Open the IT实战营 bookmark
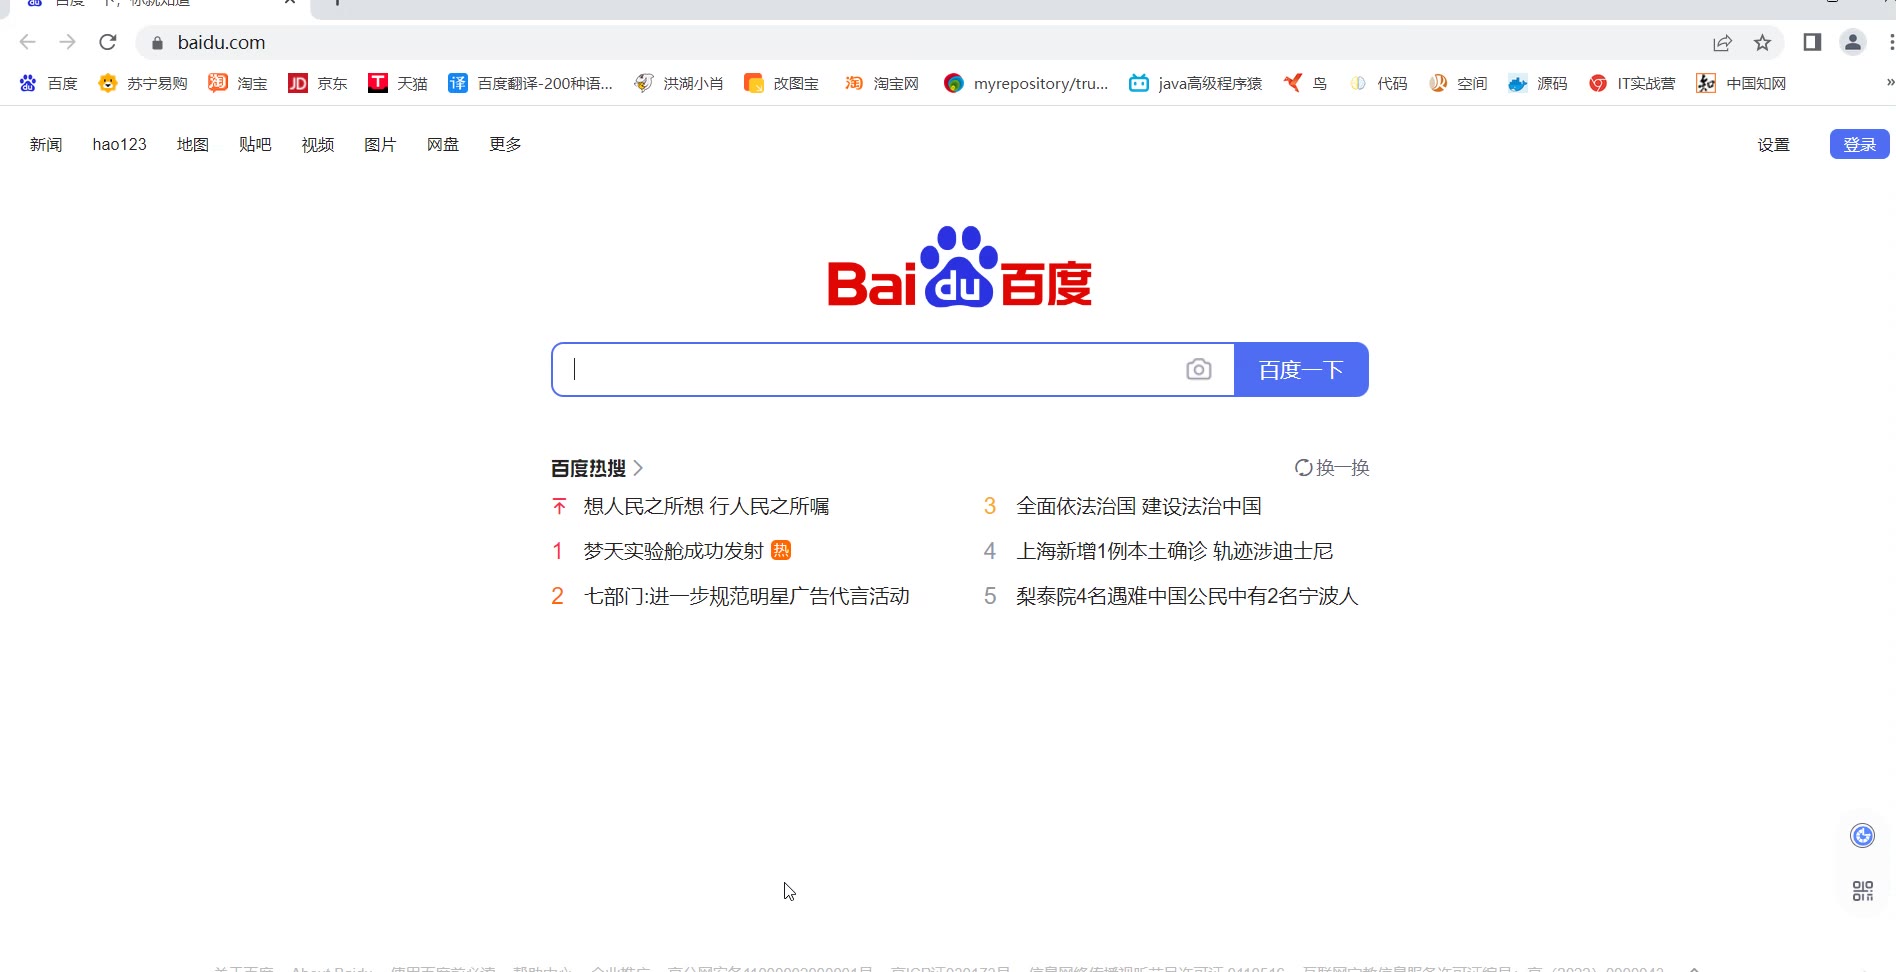 (1632, 83)
